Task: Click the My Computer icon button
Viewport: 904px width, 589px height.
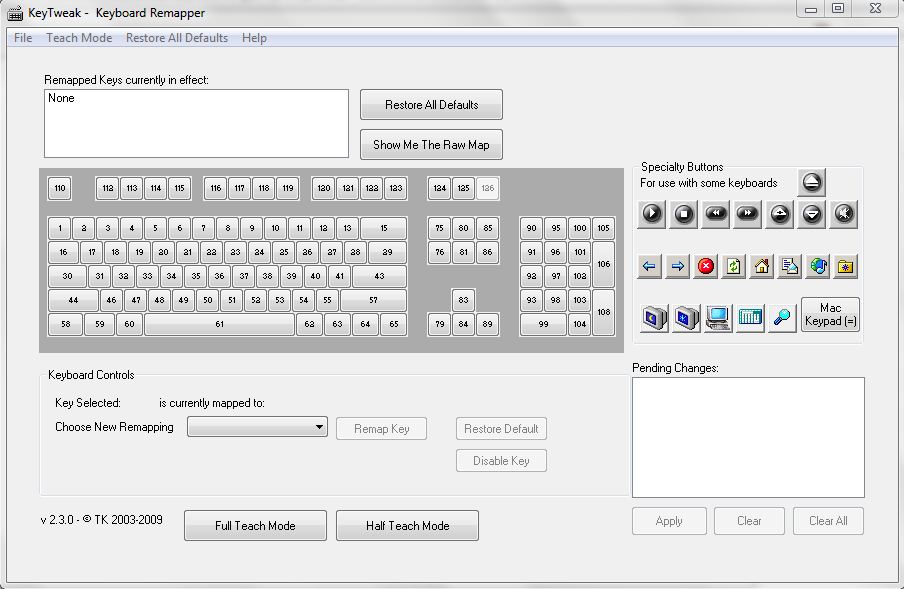Action: pyautogui.click(x=718, y=318)
